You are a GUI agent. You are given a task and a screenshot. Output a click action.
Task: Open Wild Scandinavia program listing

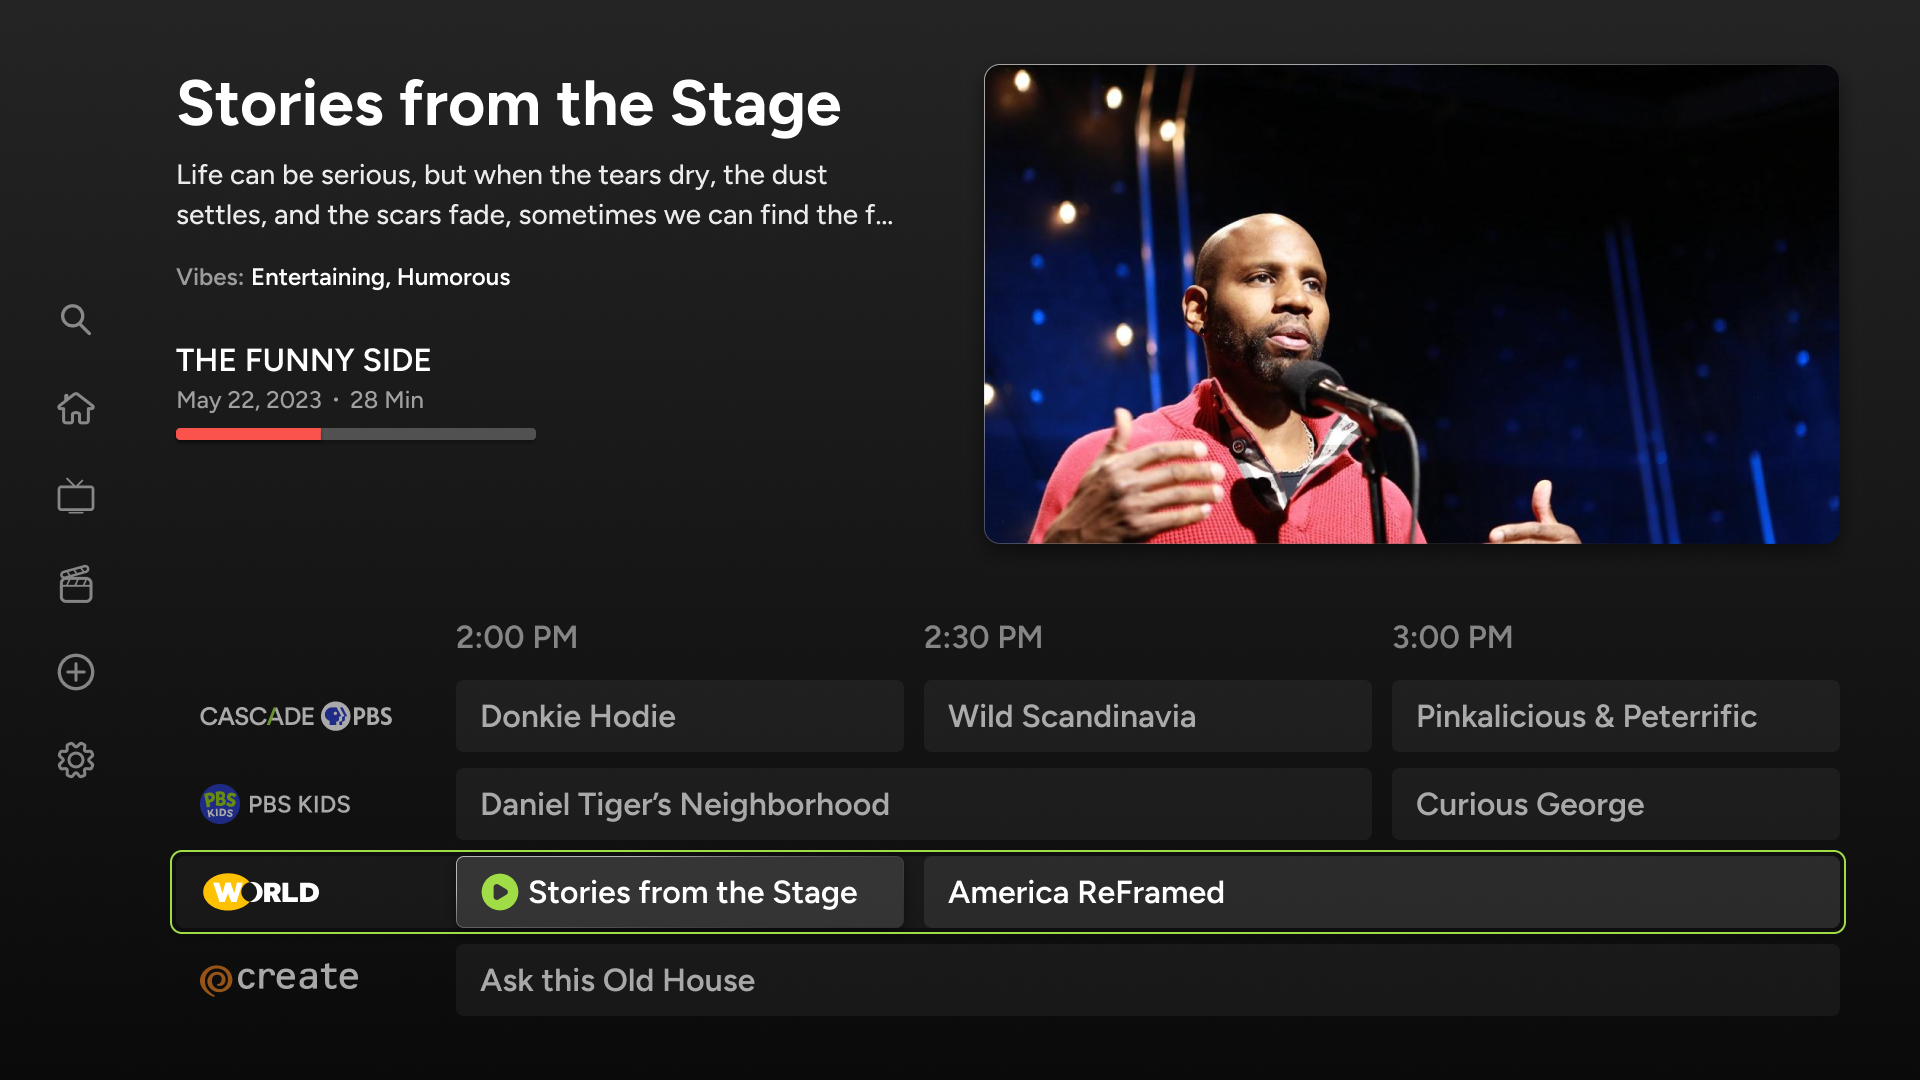[x=1147, y=716]
